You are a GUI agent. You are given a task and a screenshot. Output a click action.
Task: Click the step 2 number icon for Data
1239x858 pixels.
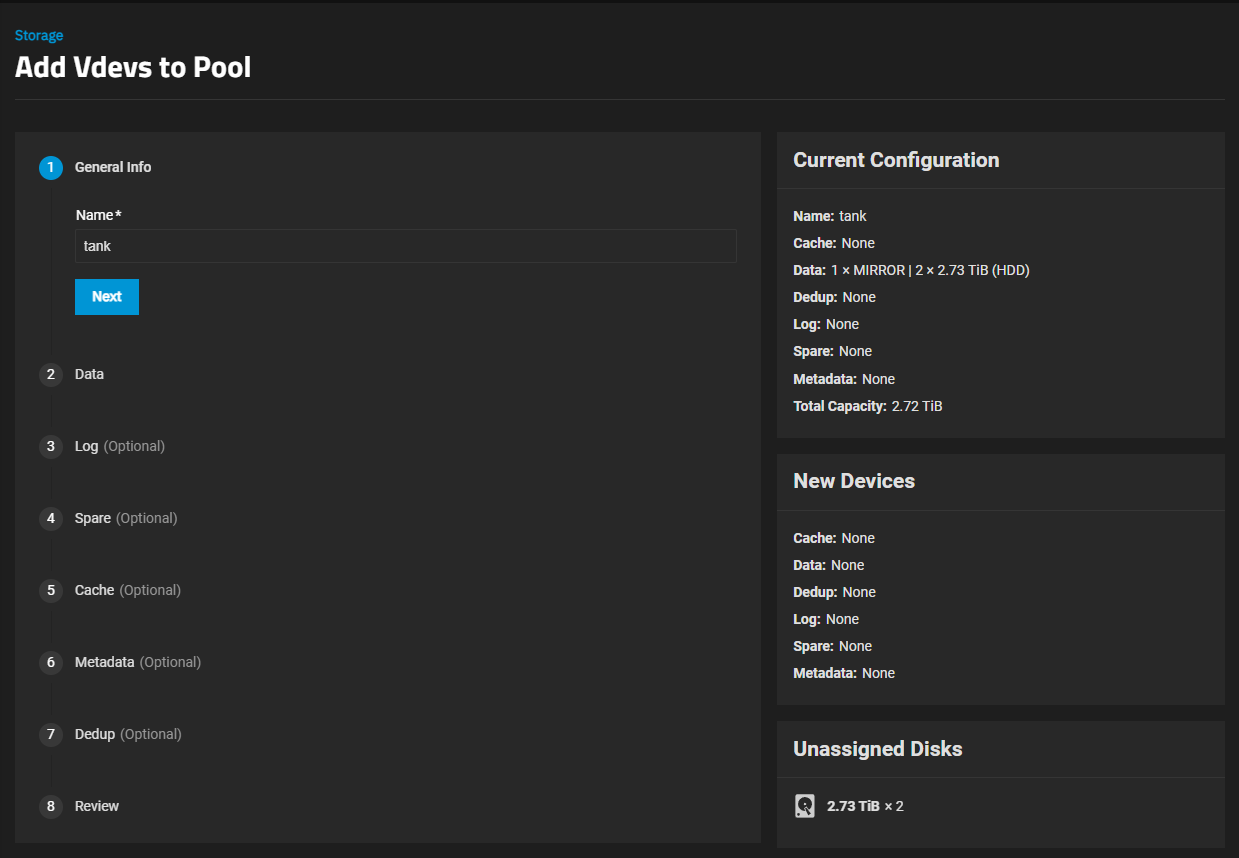click(x=51, y=374)
